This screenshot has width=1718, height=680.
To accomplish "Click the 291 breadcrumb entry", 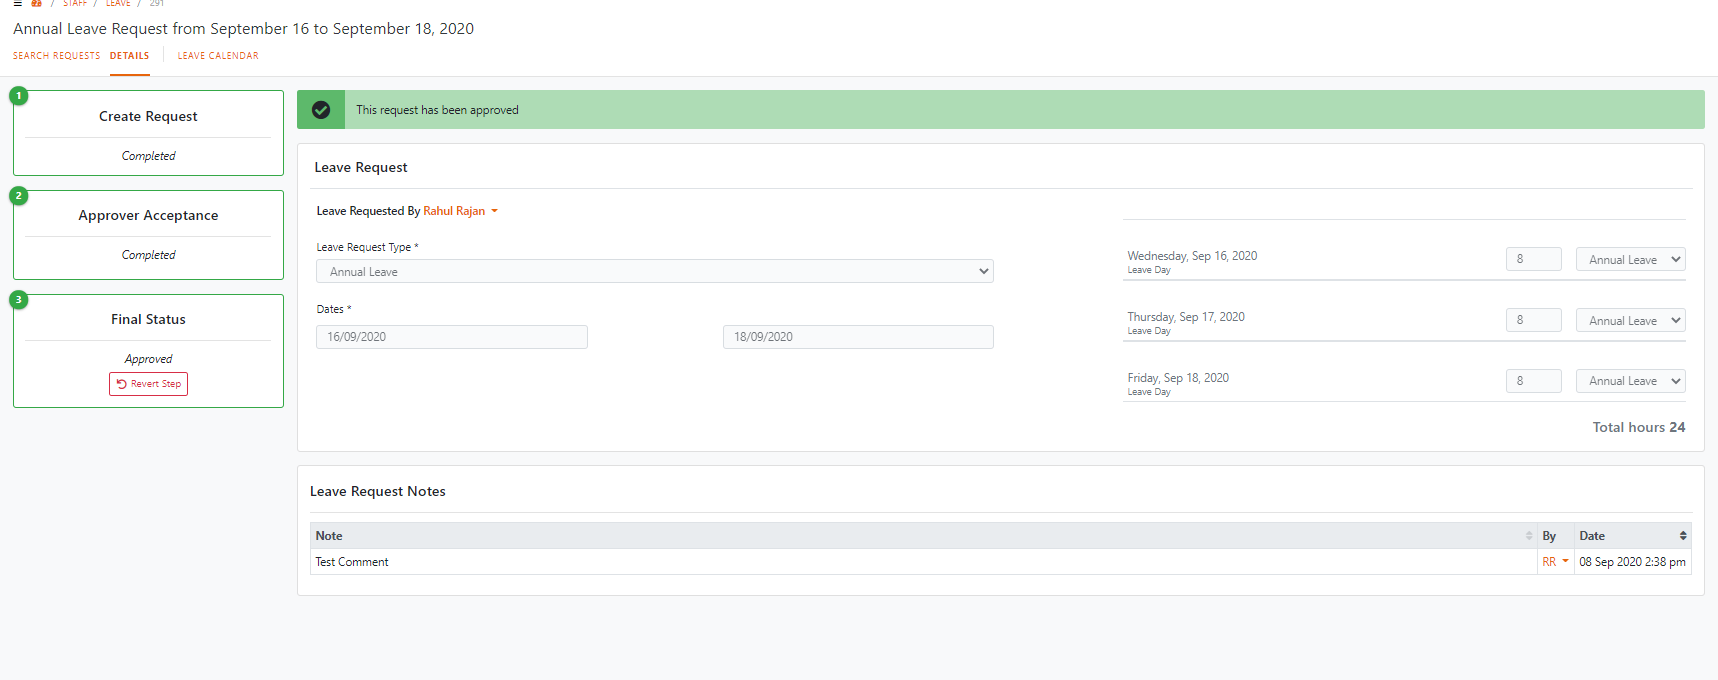I will point(157,3).
